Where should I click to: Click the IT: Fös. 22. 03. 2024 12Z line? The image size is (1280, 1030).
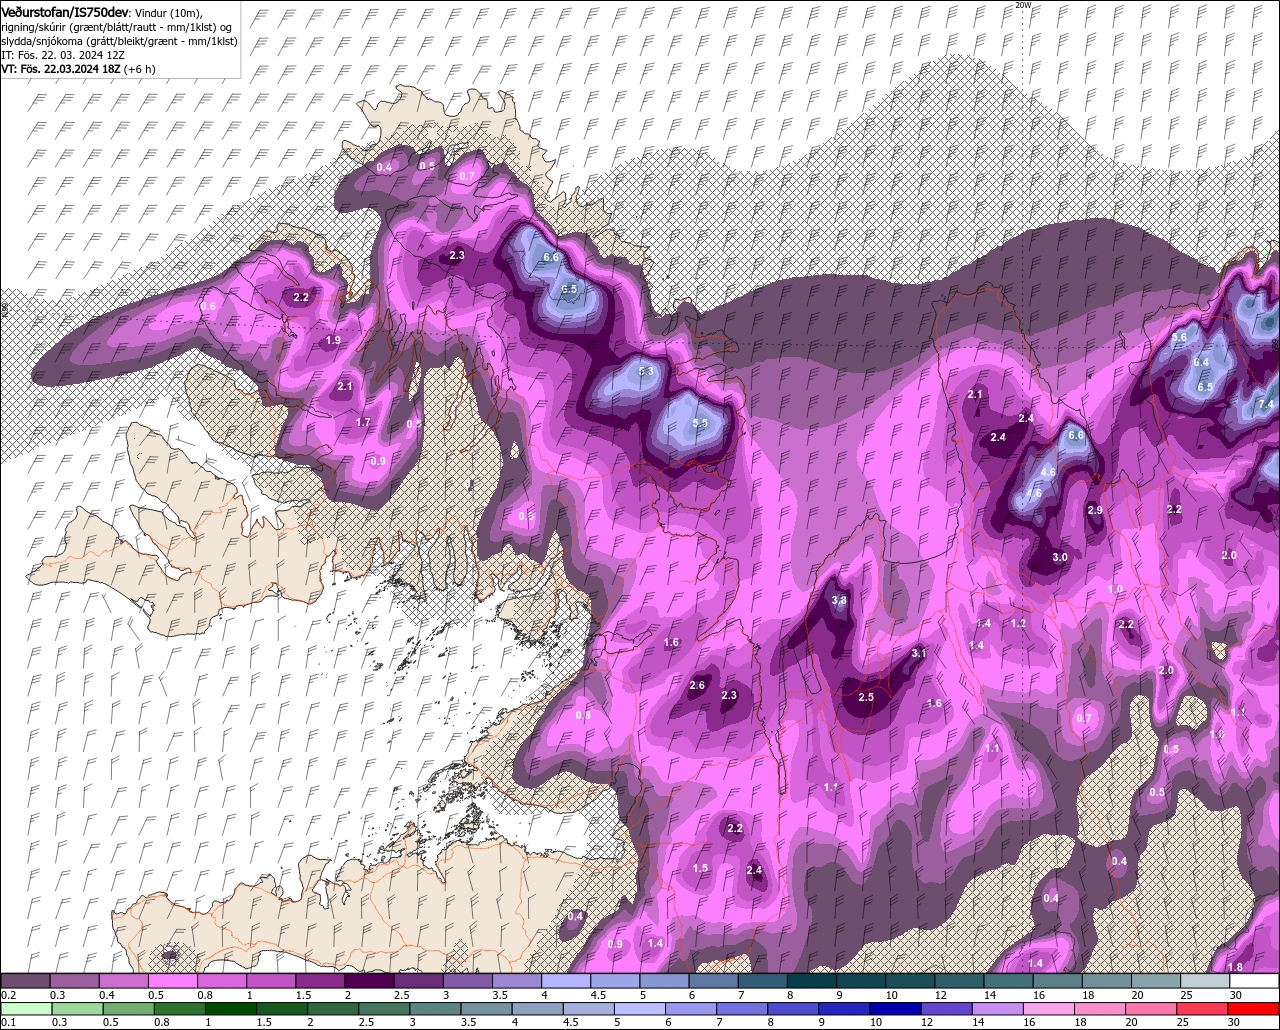click(x=63, y=56)
